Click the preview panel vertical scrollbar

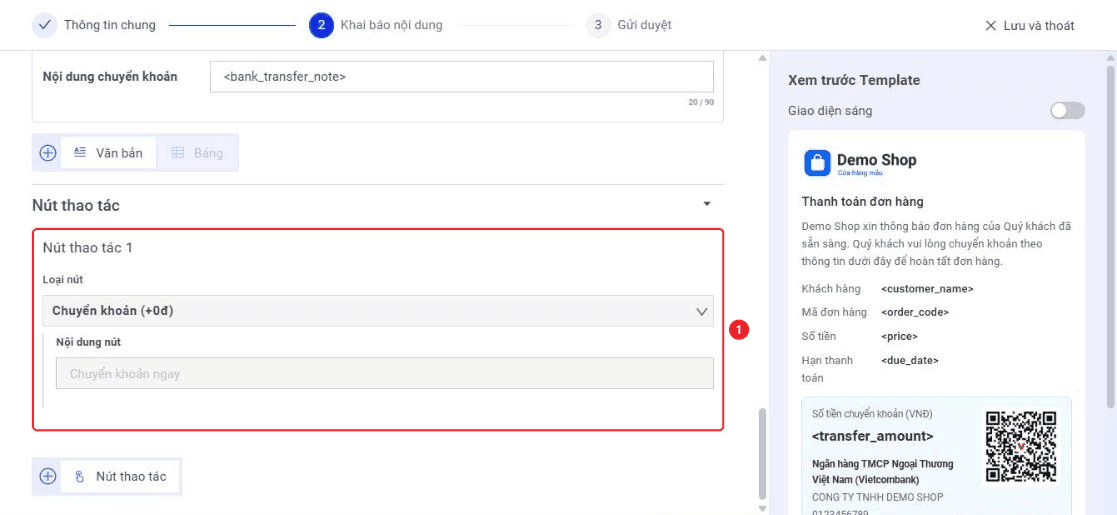[x=1111, y=235]
